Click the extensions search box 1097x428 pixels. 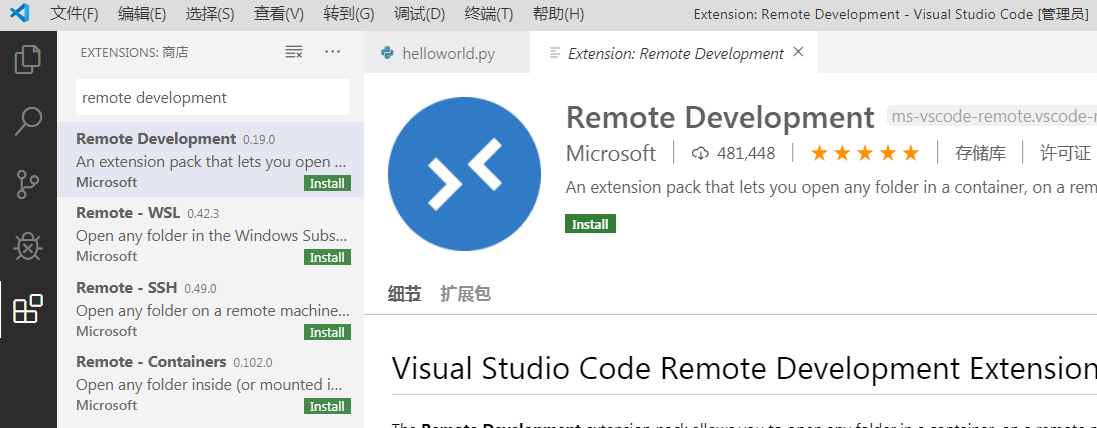[x=212, y=97]
